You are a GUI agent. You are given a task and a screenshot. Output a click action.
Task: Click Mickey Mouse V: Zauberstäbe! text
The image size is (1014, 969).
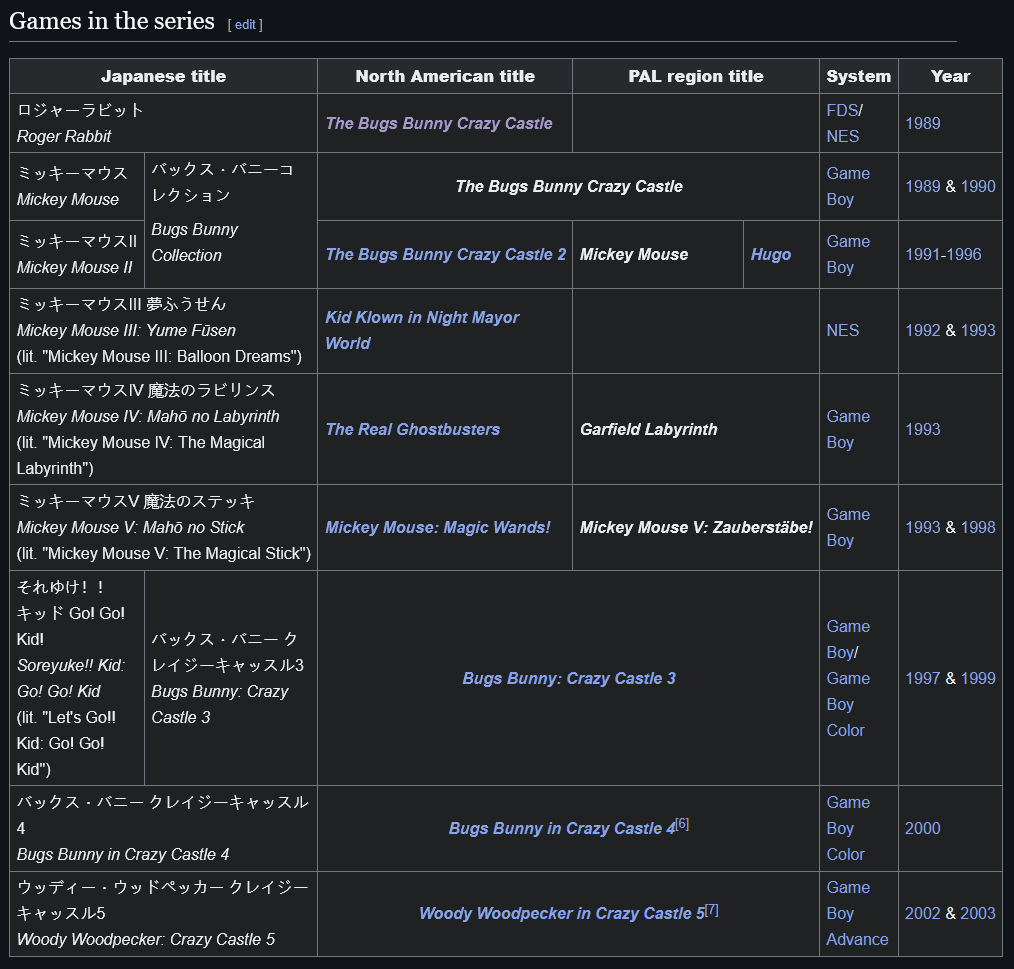(x=696, y=527)
